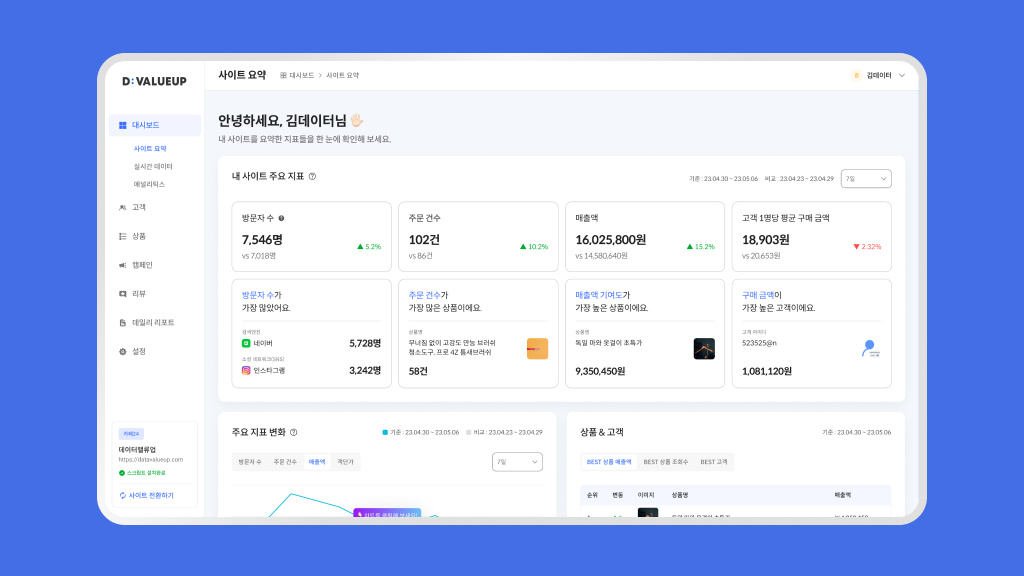Click the 58건 order count
1024x576 pixels.
418,371
